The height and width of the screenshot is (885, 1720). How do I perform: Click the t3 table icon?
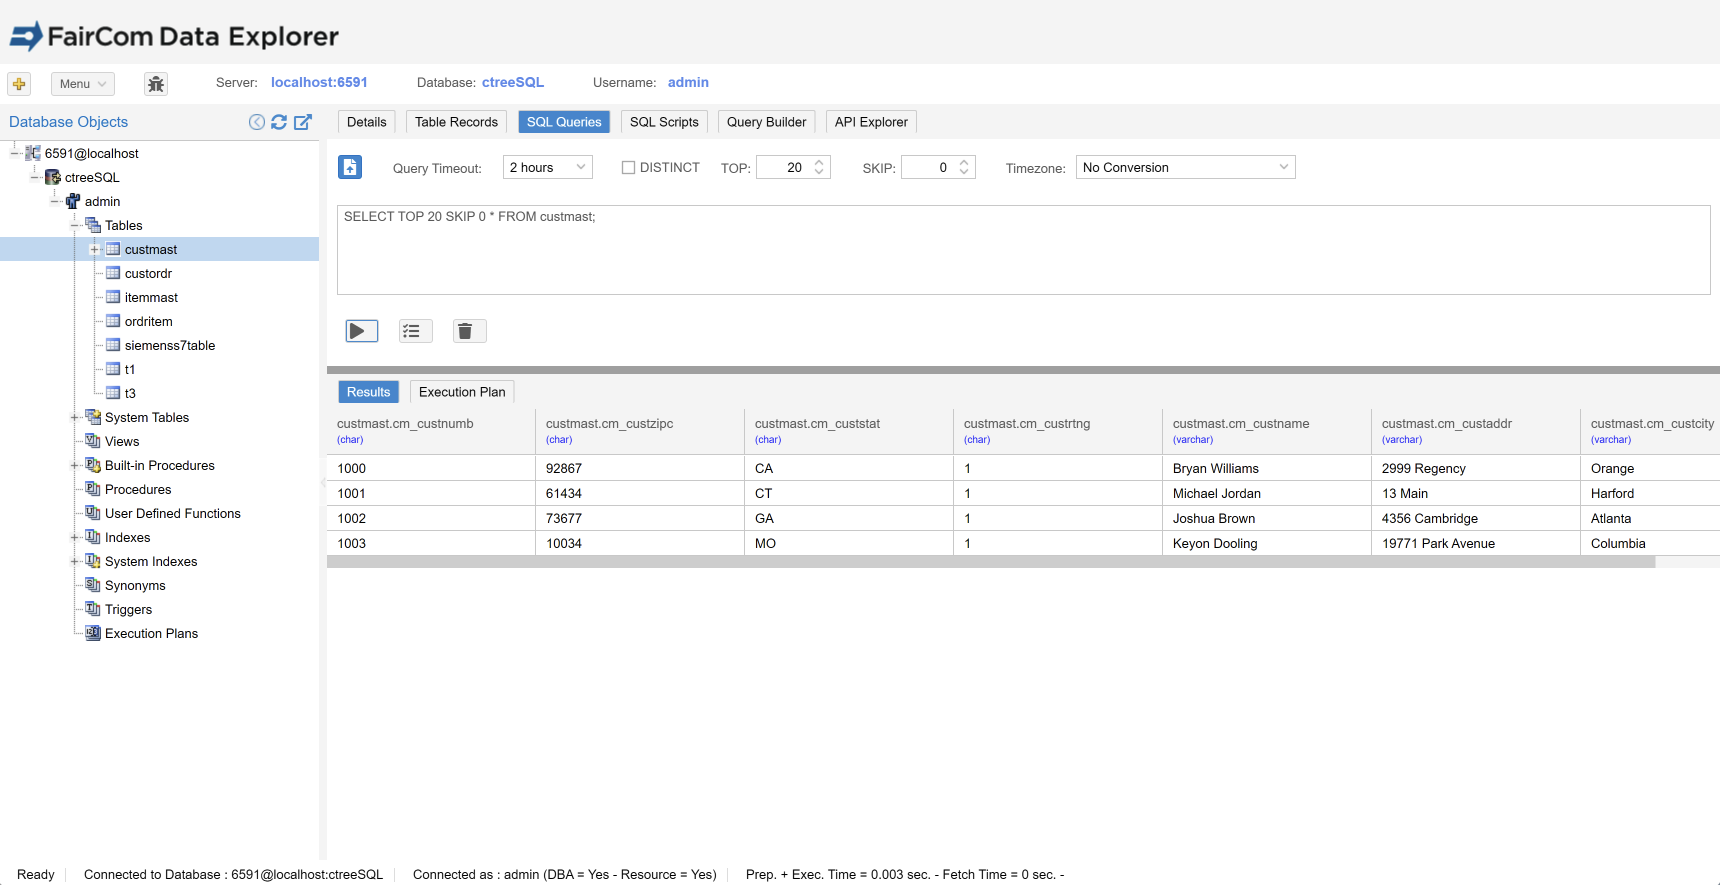[x=113, y=393]
